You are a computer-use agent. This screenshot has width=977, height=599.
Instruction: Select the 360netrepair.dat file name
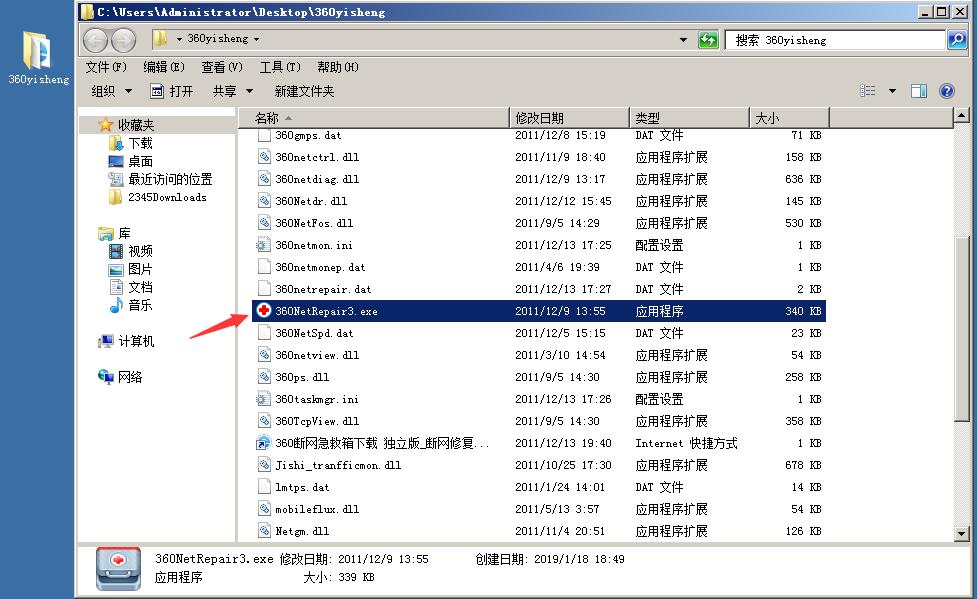(323, 289)
